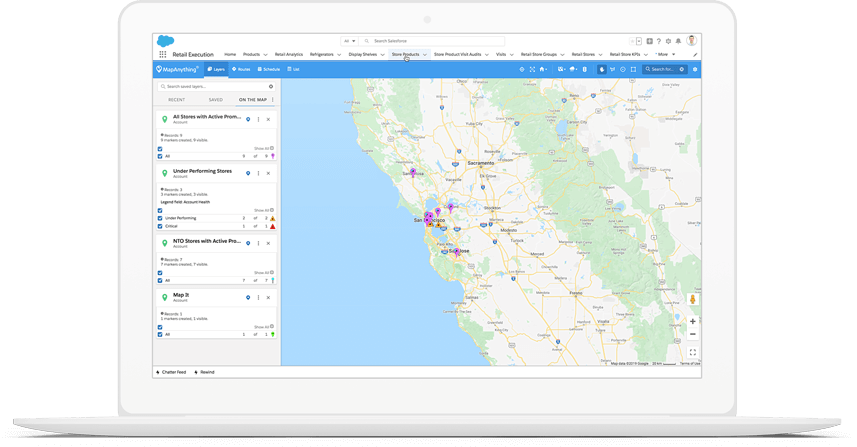This screenshot has width=857, height=447.
Task: Expand the Store Products dropdown chevron
Action: click(x=425, y=55)
